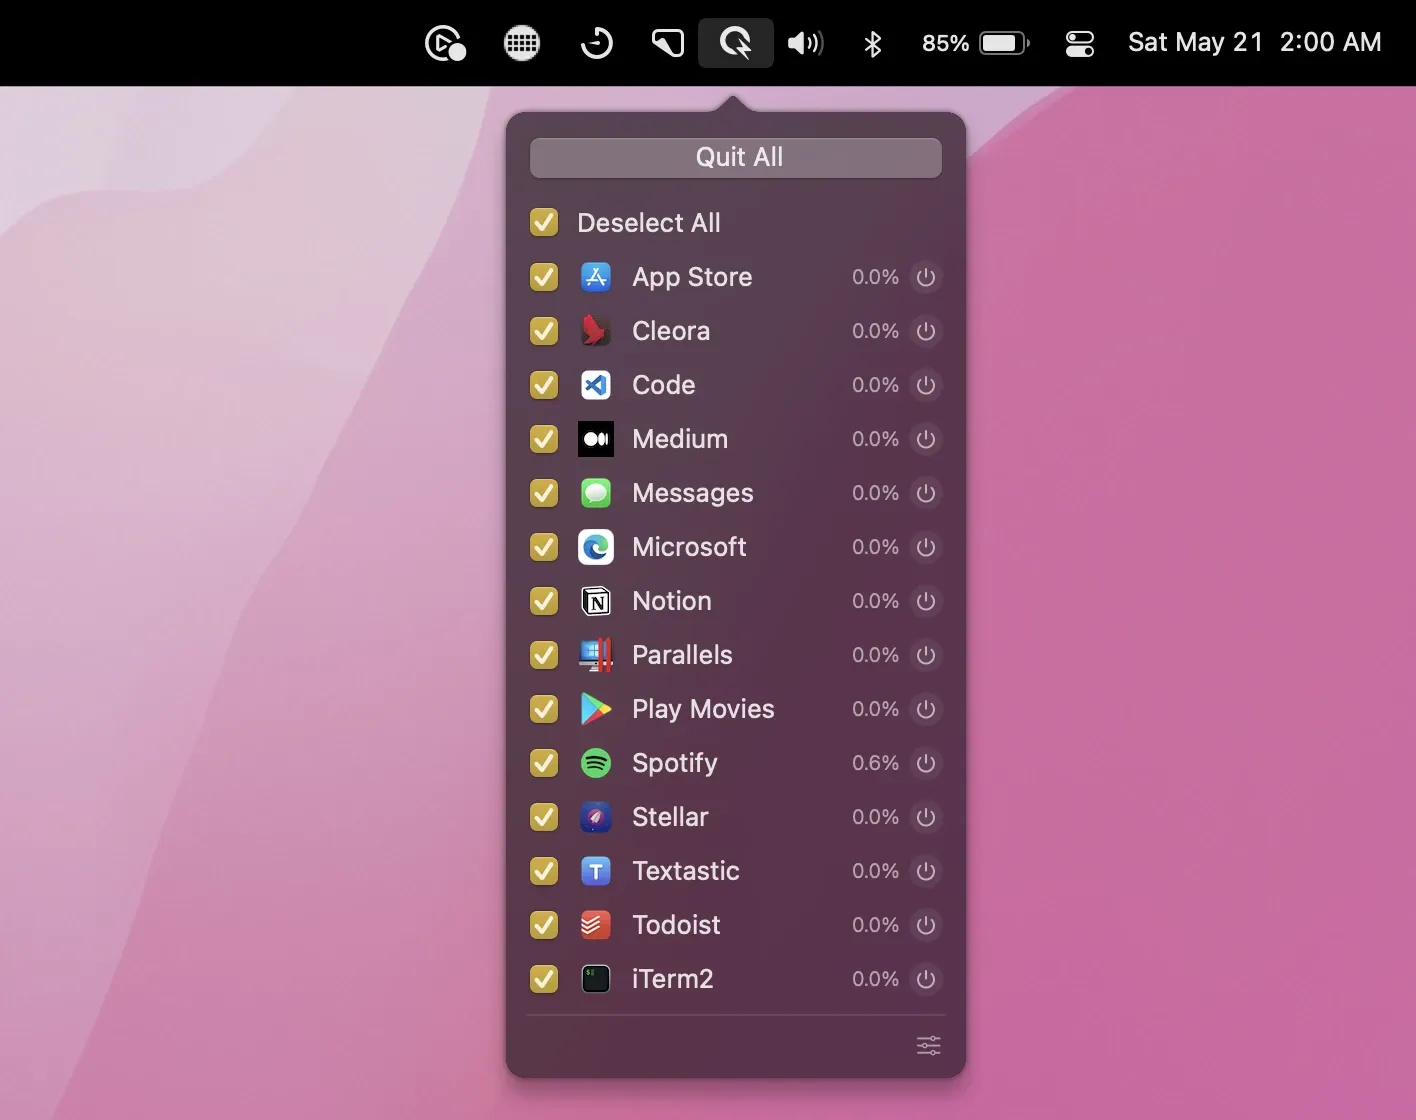Click the Play Movies app icon

(596, 709)
